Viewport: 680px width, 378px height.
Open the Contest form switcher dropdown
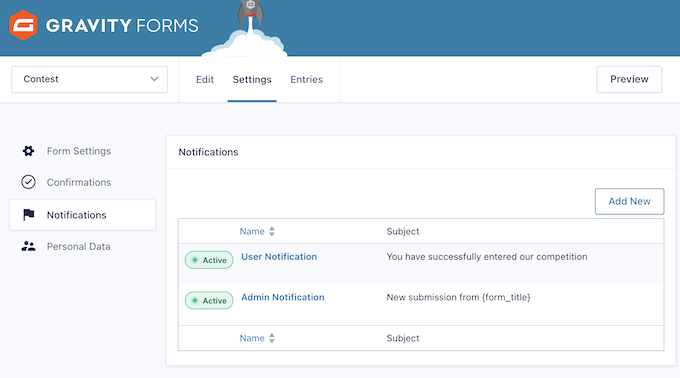89,79
